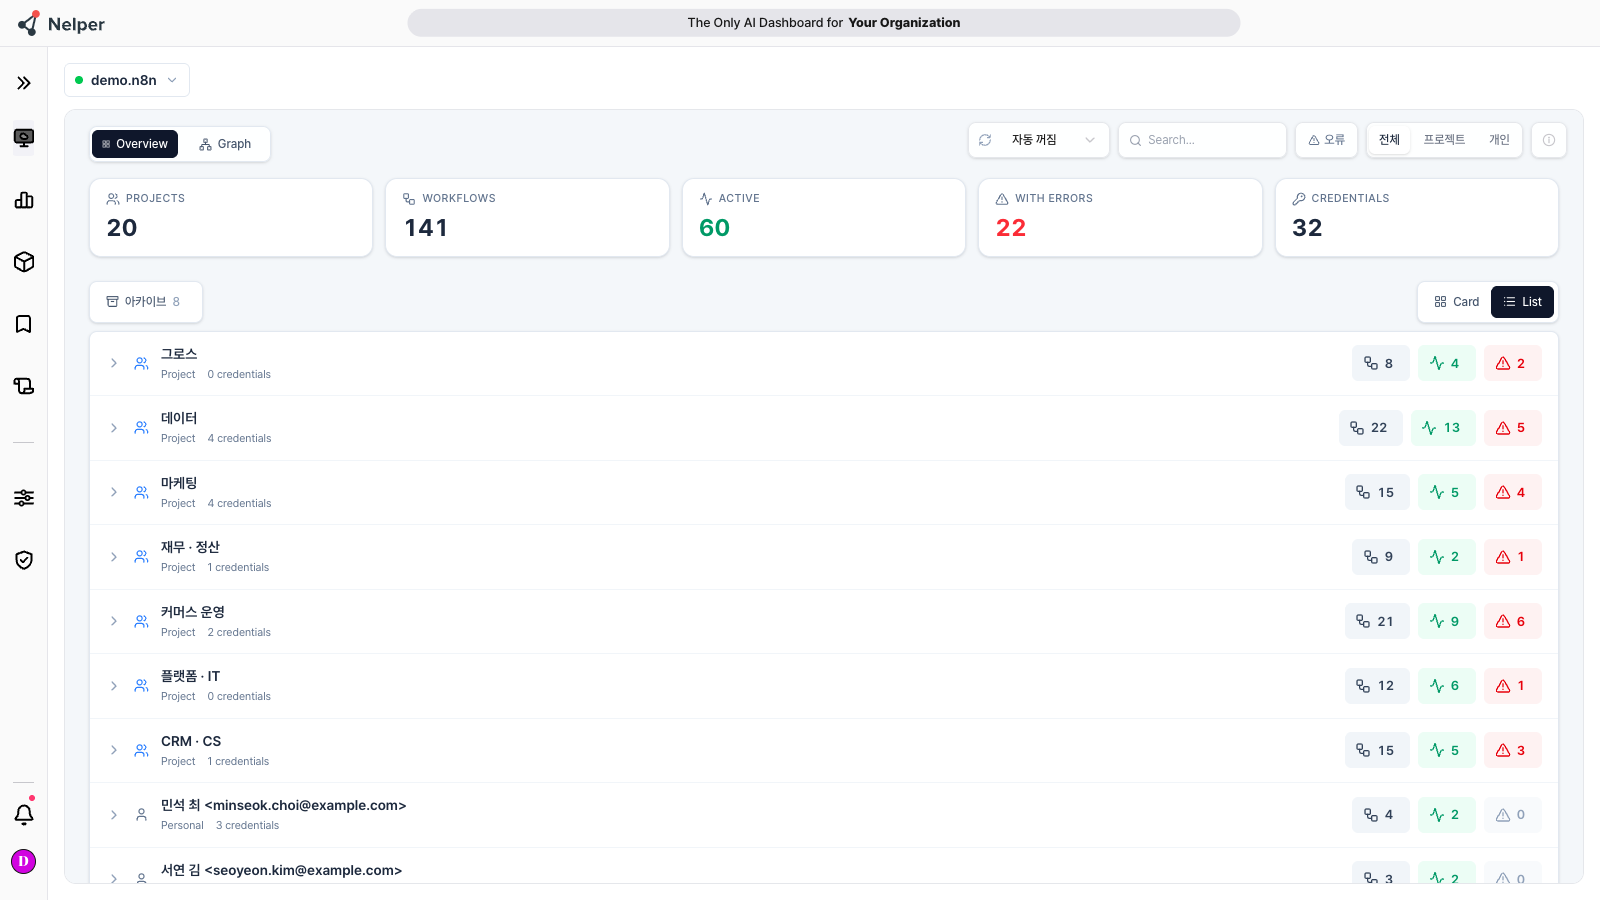Open the monitor dashboard sidebar icon
This screenshot has height=900, width=1600.
click(x=24, y=138)
